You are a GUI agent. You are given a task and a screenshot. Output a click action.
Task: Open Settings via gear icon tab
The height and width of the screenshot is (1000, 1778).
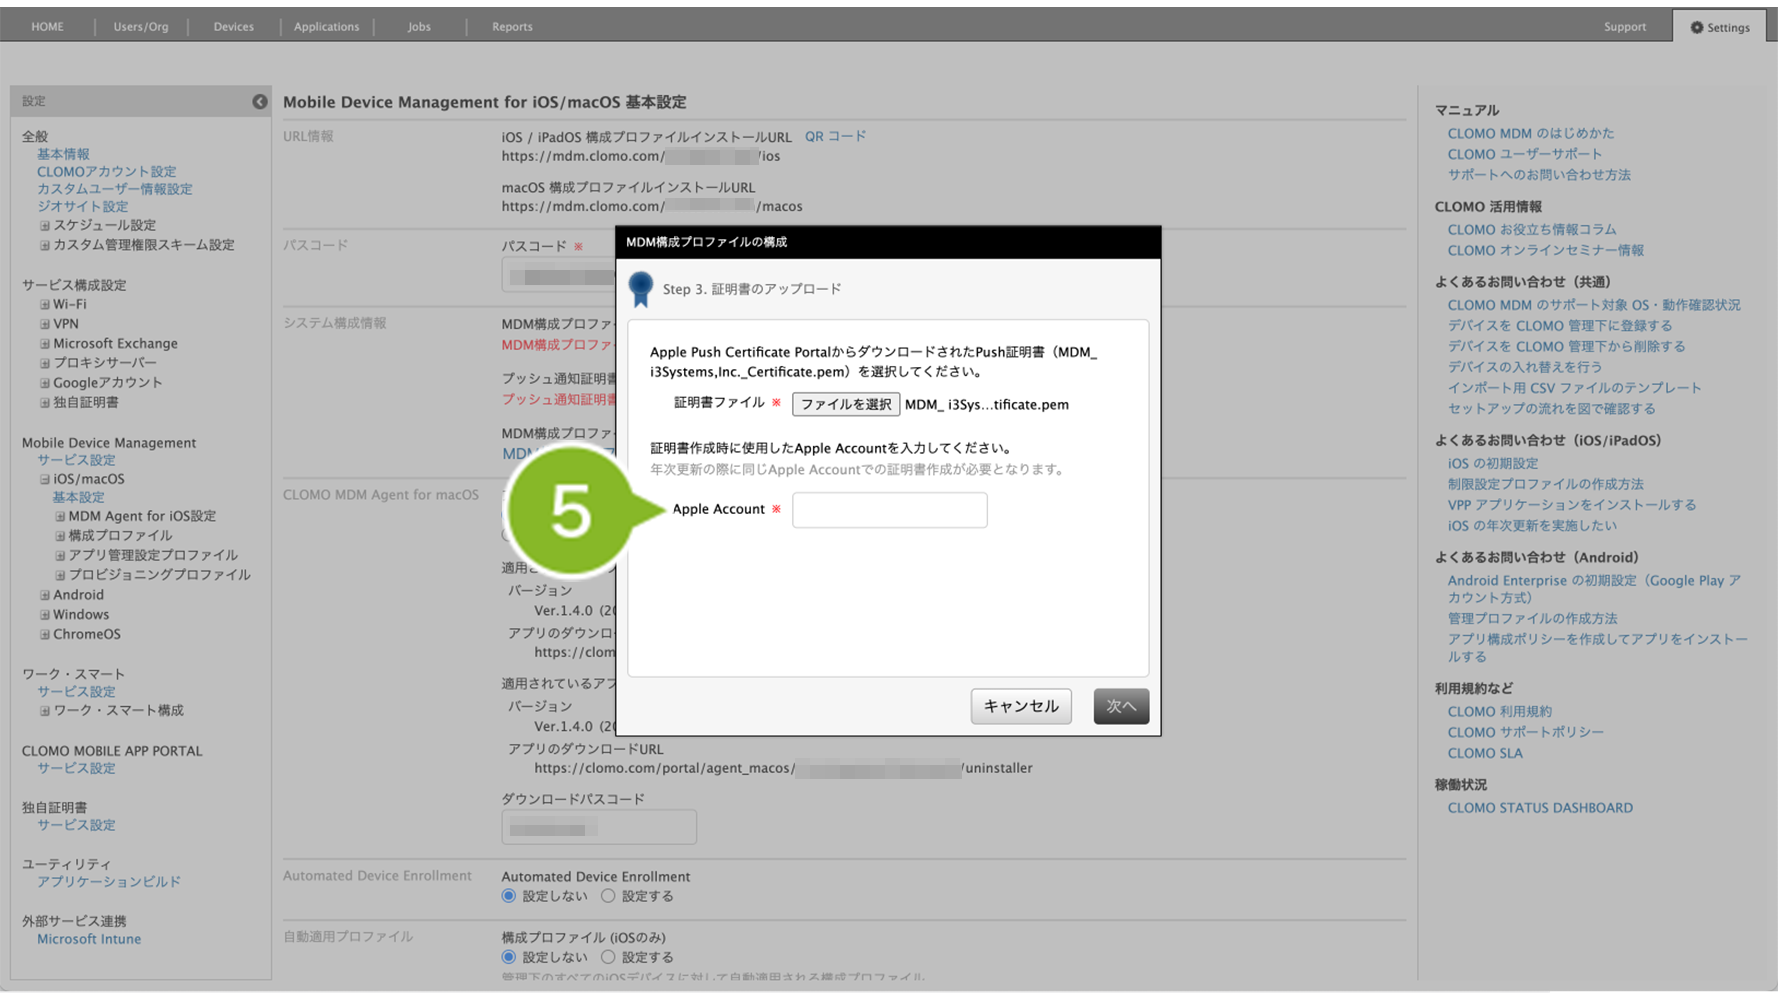(1720, 27)
